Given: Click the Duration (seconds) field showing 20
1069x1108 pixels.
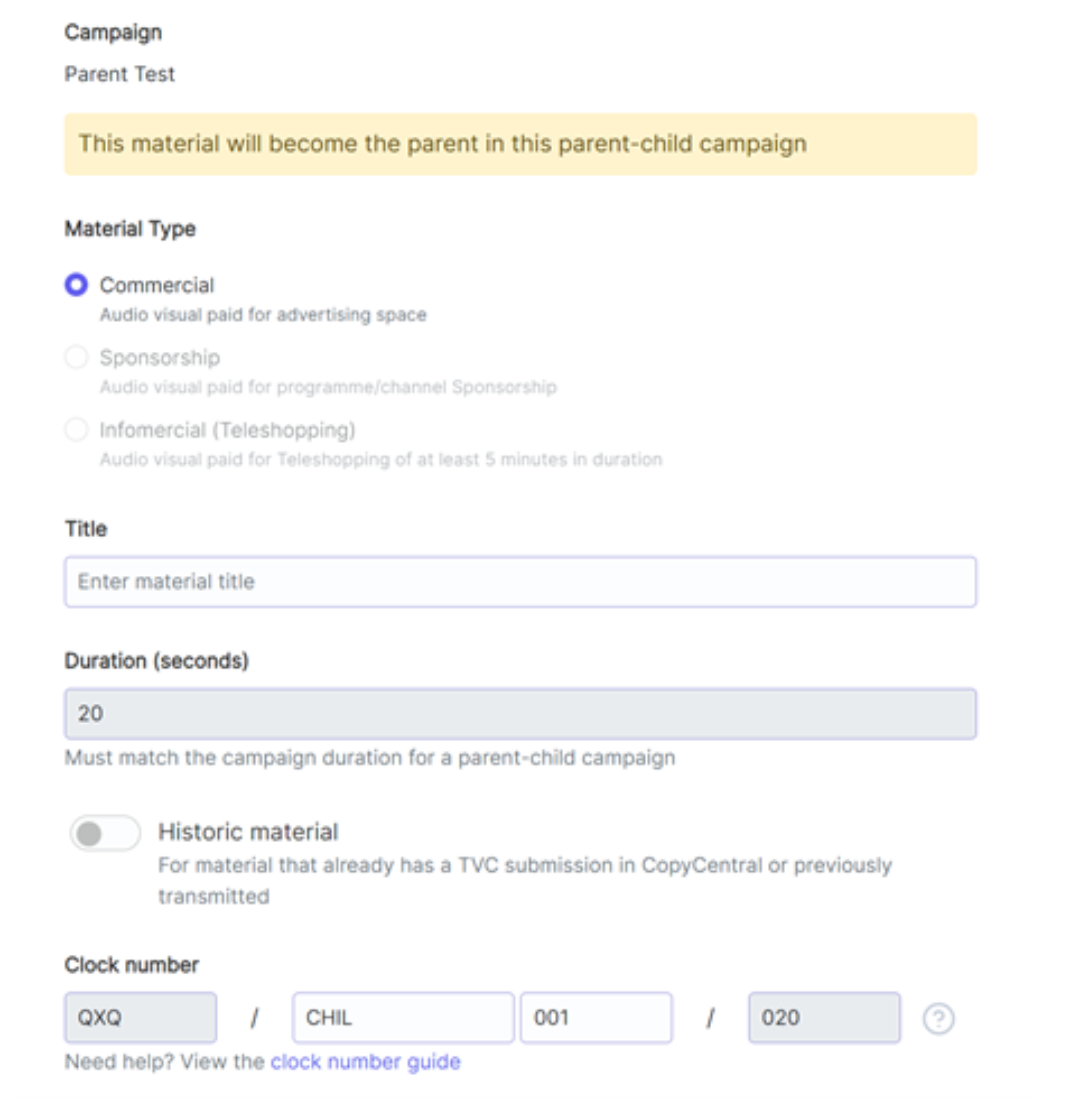Looking at the screenshot, I should (520, 714).
